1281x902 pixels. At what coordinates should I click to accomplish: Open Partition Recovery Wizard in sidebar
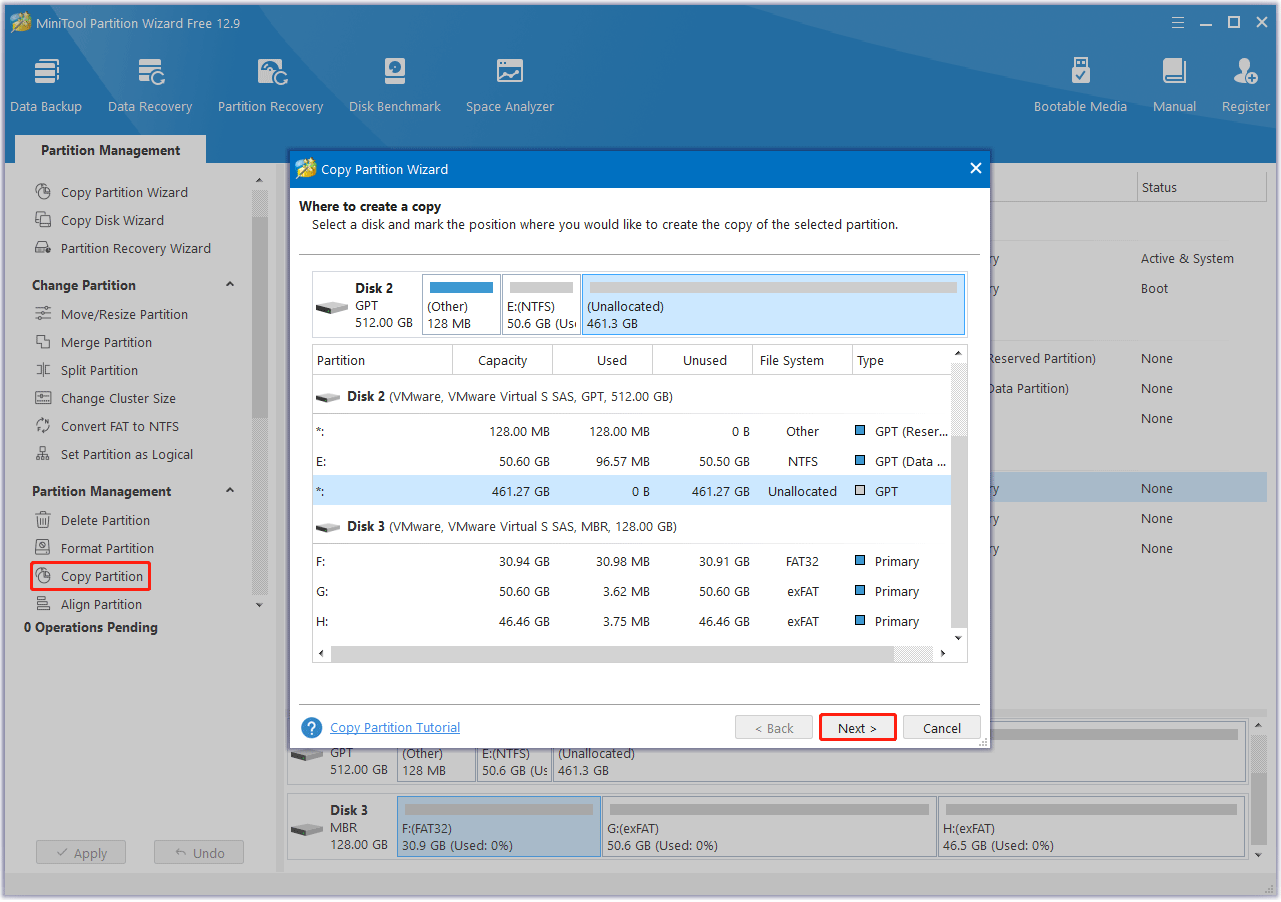click(x=123, y=248)
